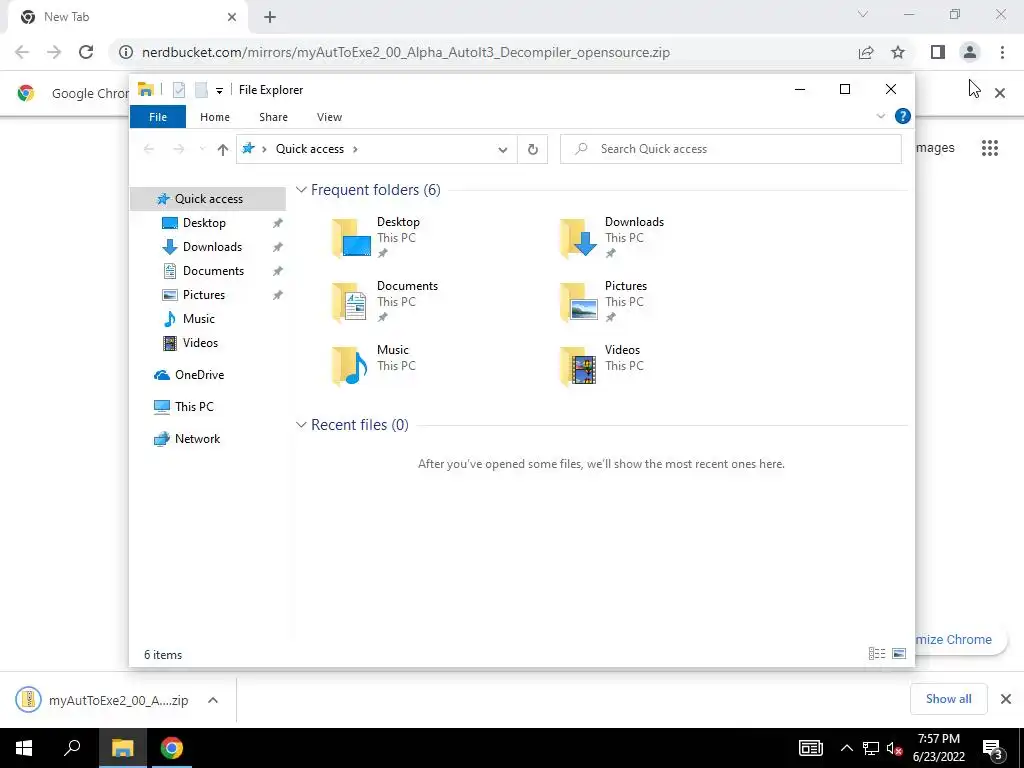Viewport: 1024px width, 768px height.
Task: Open Downloads in the navigation pane
Action: click(212, 247)
